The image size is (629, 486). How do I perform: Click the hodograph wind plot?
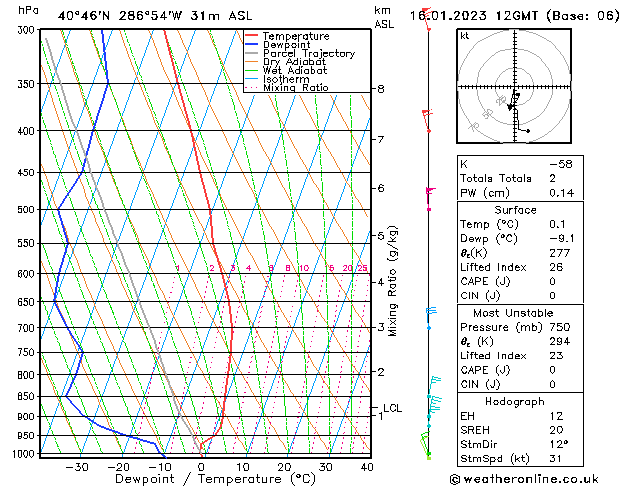514,86
